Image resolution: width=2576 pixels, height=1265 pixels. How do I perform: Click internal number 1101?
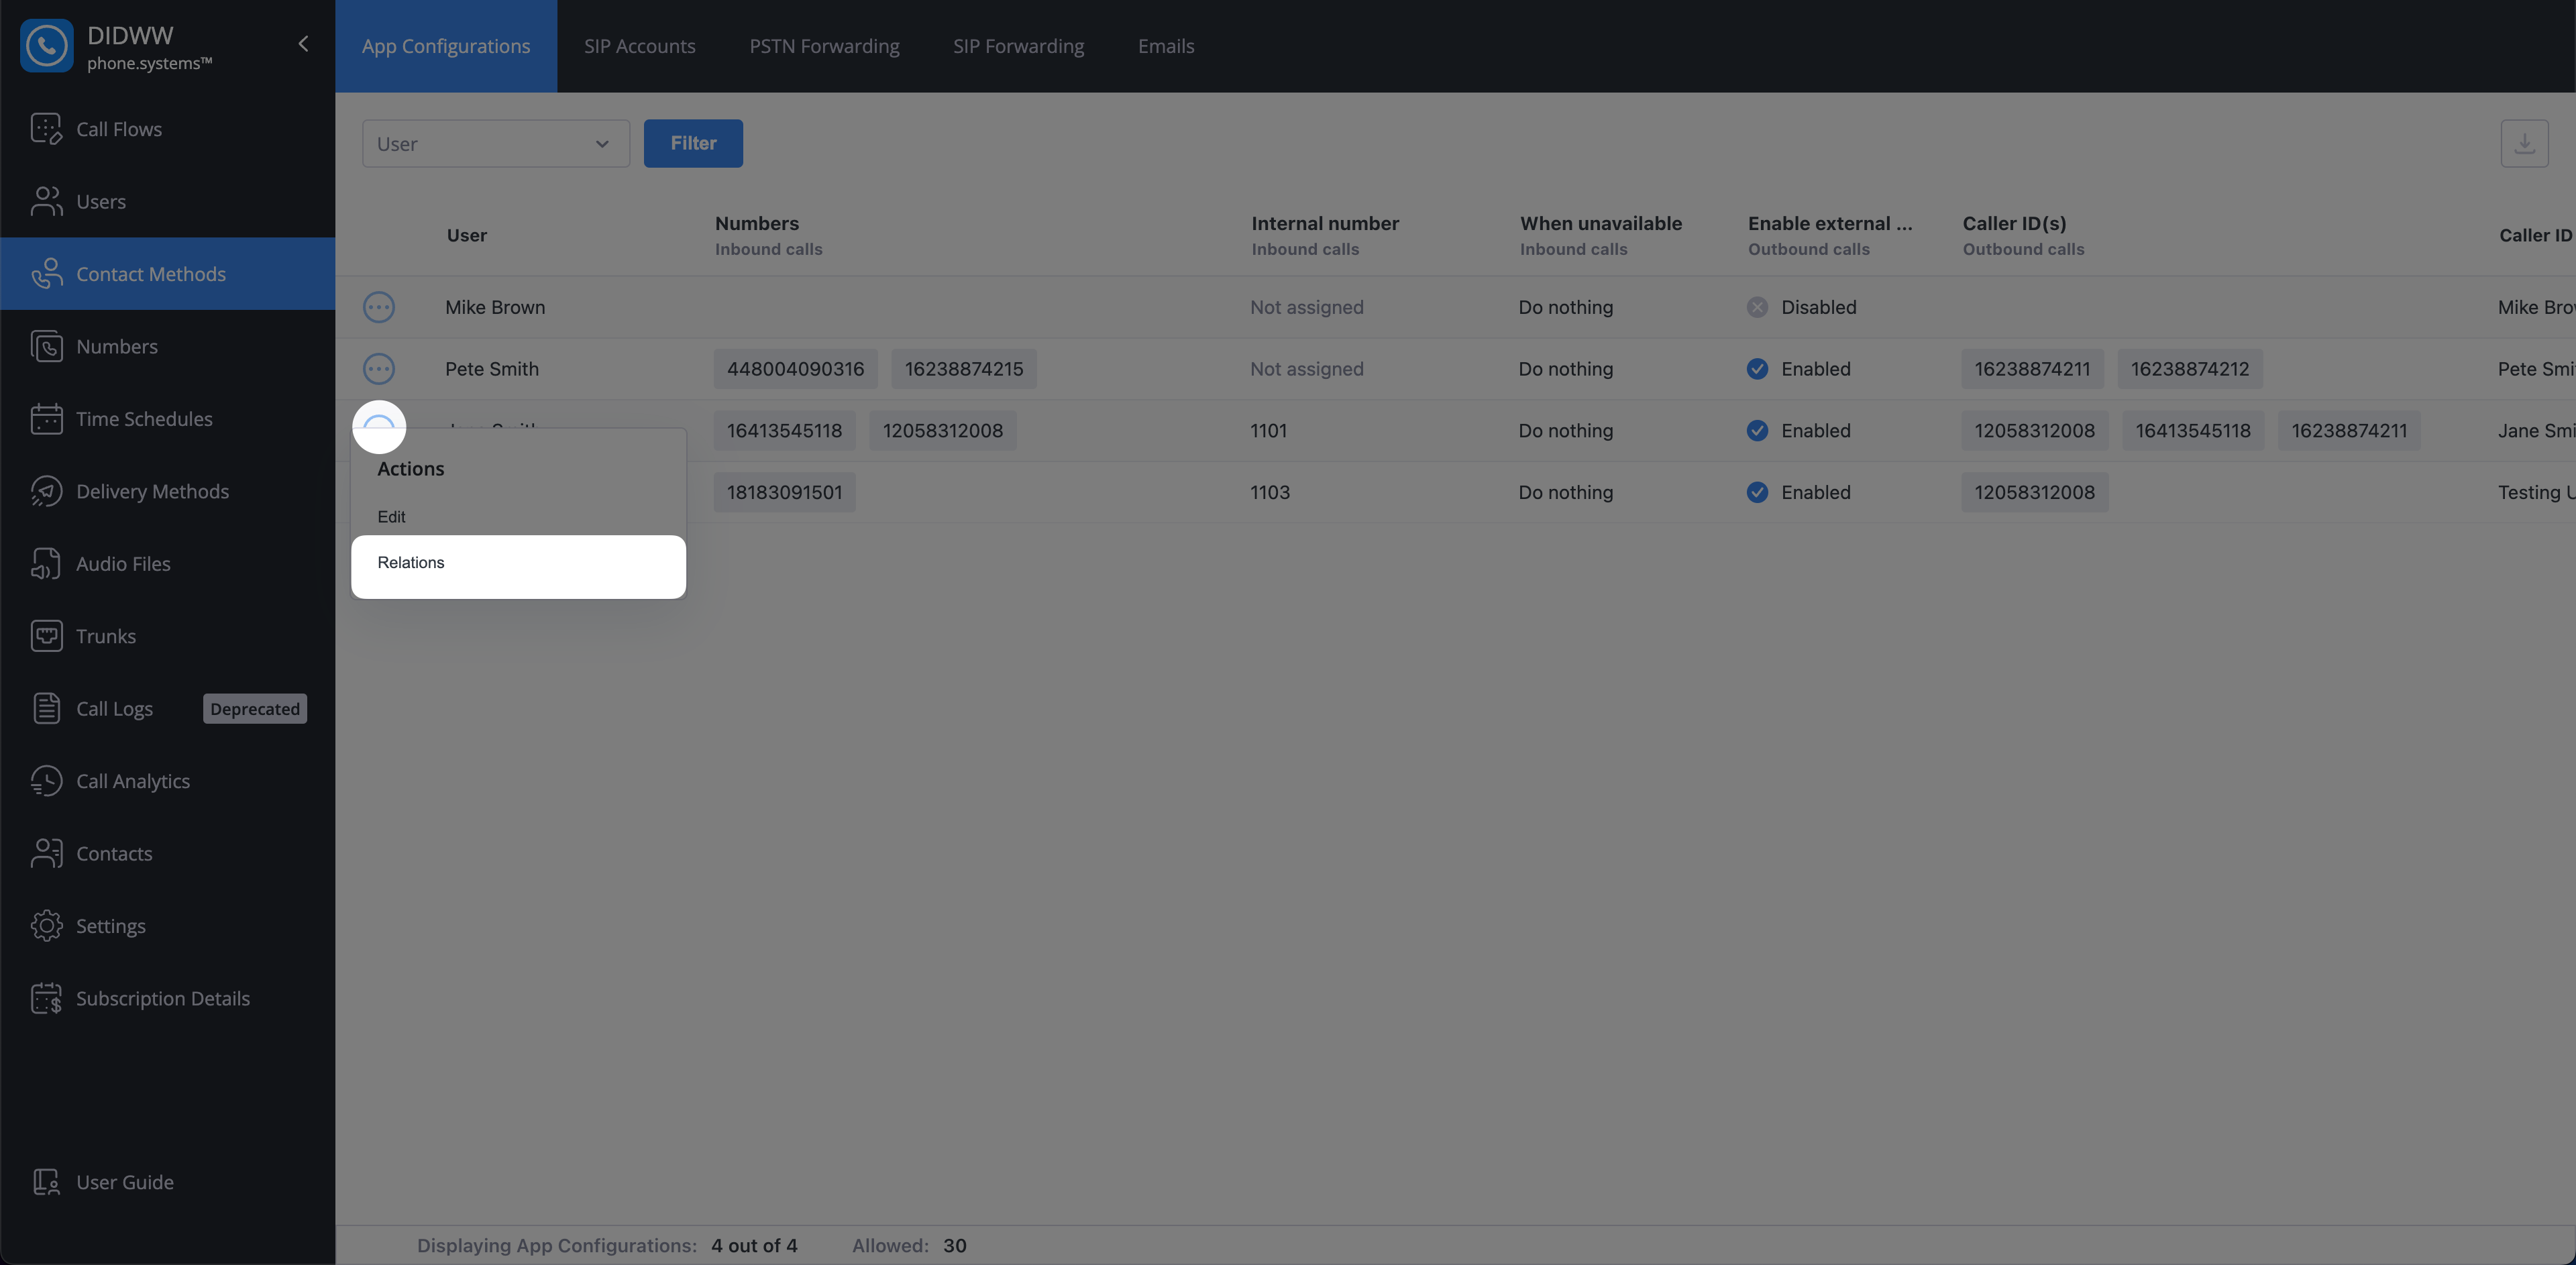(x=1268, y=431)
